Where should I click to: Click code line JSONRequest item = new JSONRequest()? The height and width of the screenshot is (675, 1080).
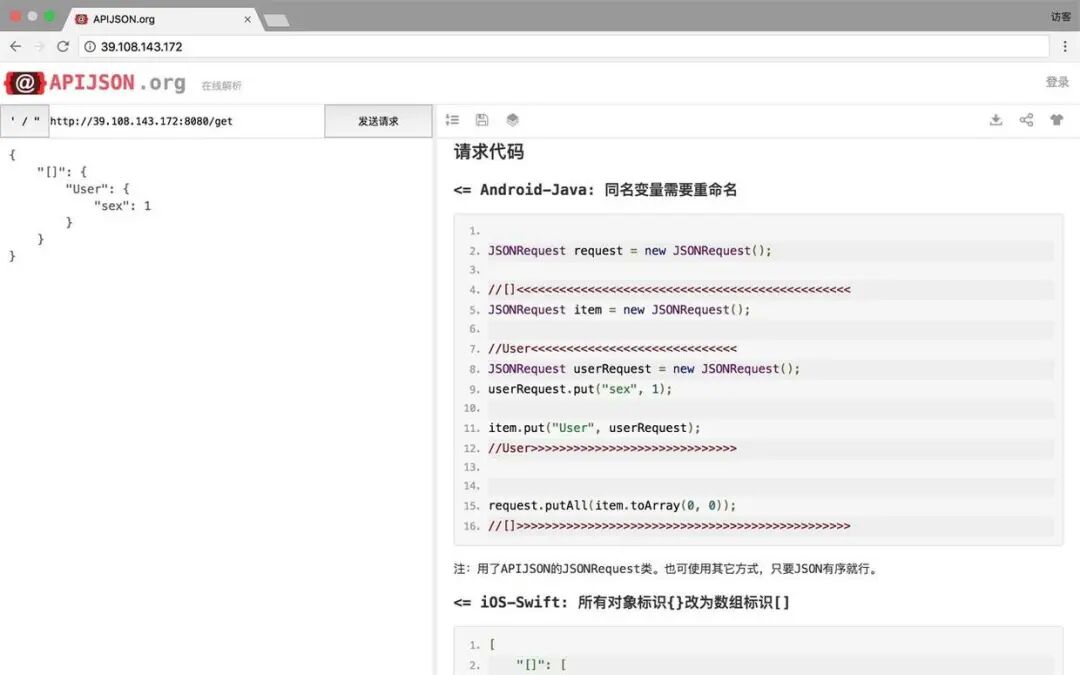[x=619, y=310]
